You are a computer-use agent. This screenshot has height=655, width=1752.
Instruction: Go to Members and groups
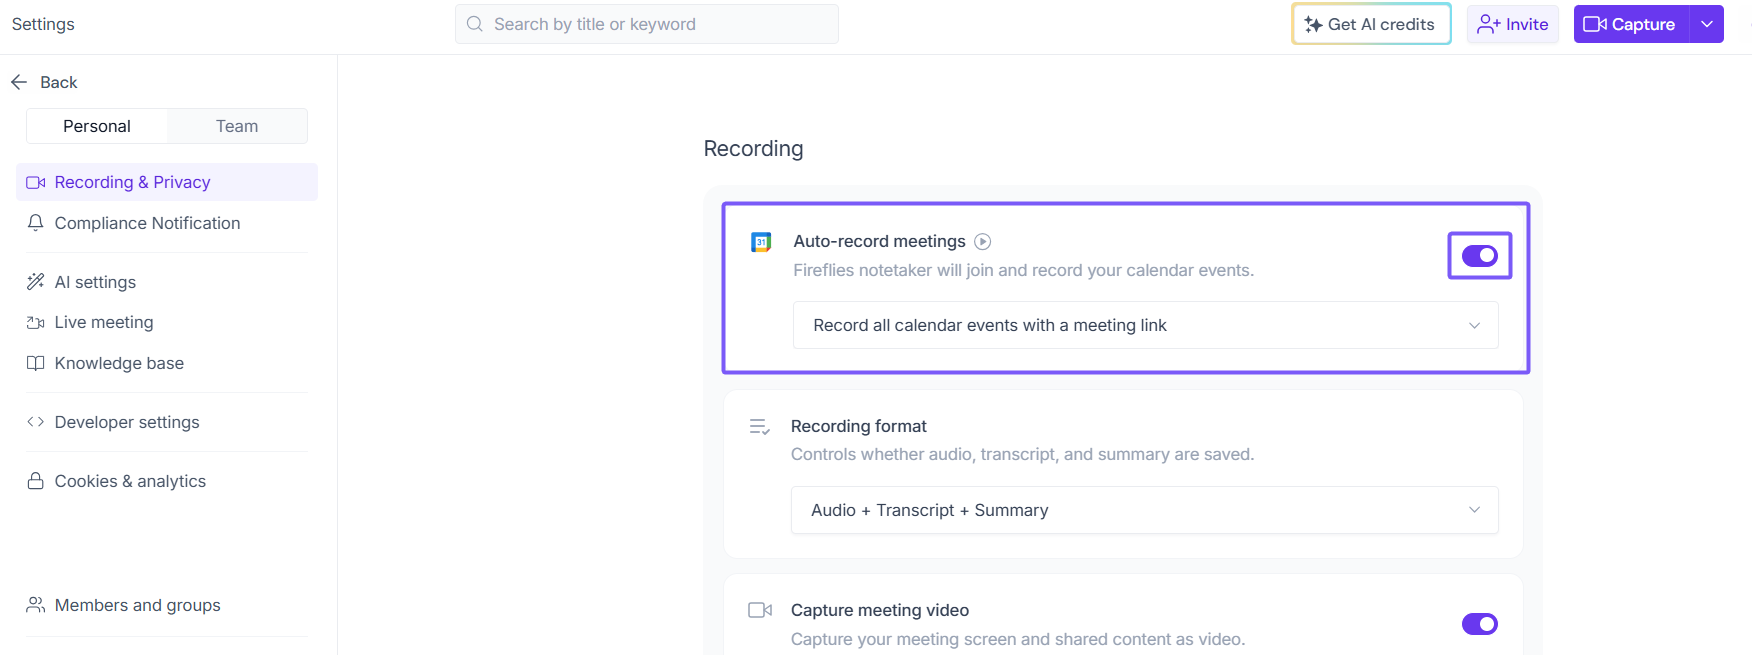coord(137,605)
